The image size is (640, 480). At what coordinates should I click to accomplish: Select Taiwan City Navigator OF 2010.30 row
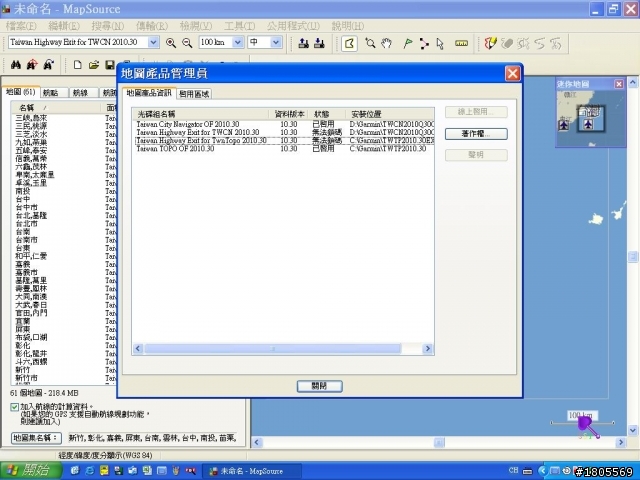[283, 124]
